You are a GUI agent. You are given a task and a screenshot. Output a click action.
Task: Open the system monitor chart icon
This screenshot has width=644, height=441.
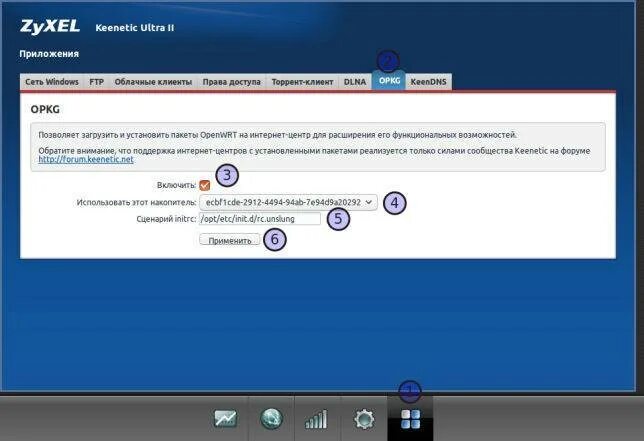coord(225,419)
